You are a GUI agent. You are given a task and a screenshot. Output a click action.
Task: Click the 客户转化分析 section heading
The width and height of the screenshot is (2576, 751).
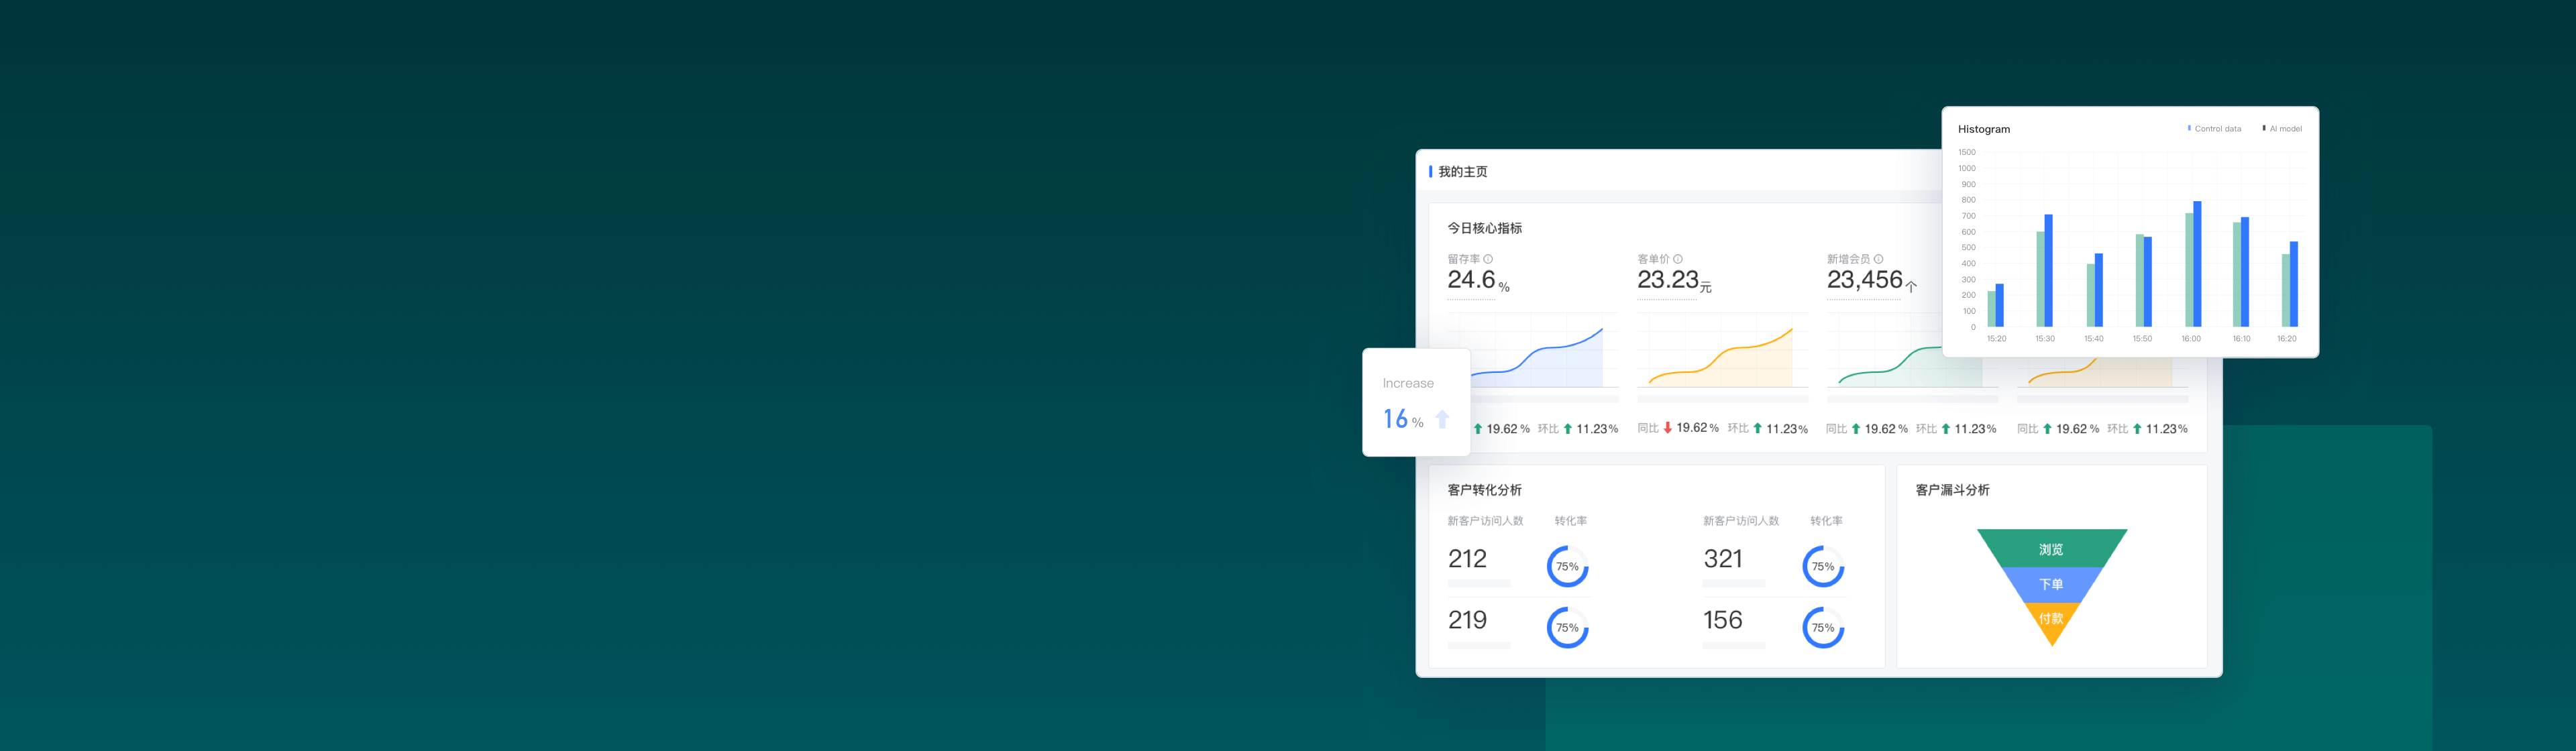tap(1484, 490)
